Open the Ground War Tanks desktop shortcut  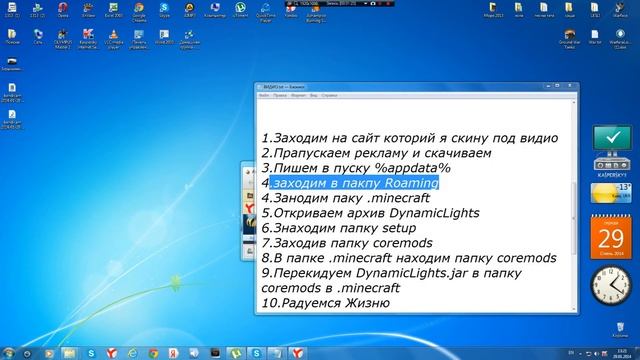pyautogui.click(x=569, y=38)
